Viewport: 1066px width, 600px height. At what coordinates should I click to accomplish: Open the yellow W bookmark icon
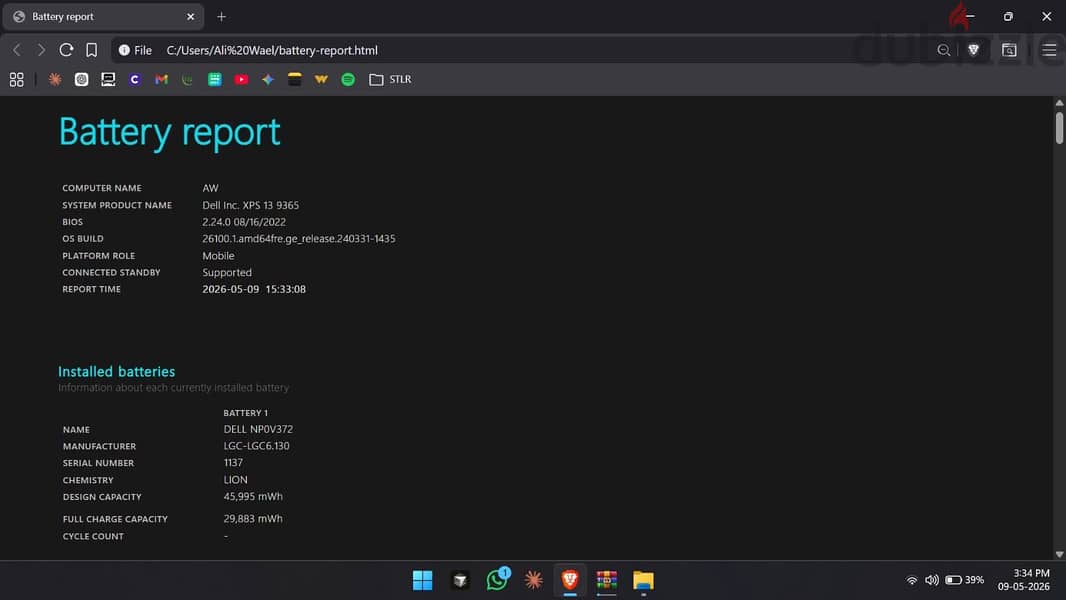click(x=321, y=80)
